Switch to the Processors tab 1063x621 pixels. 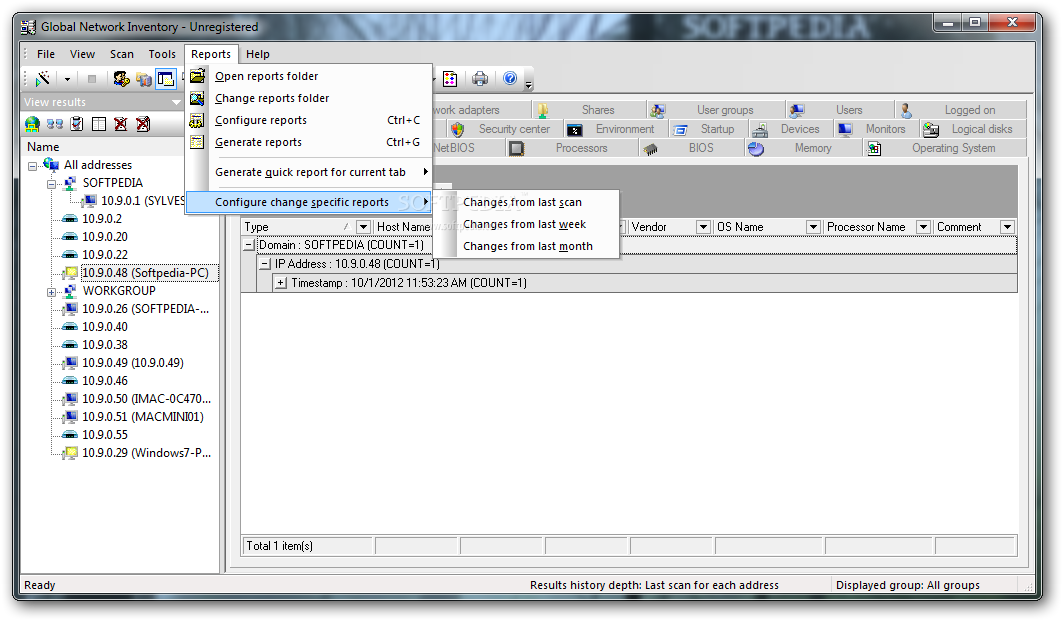pos(572,148)
